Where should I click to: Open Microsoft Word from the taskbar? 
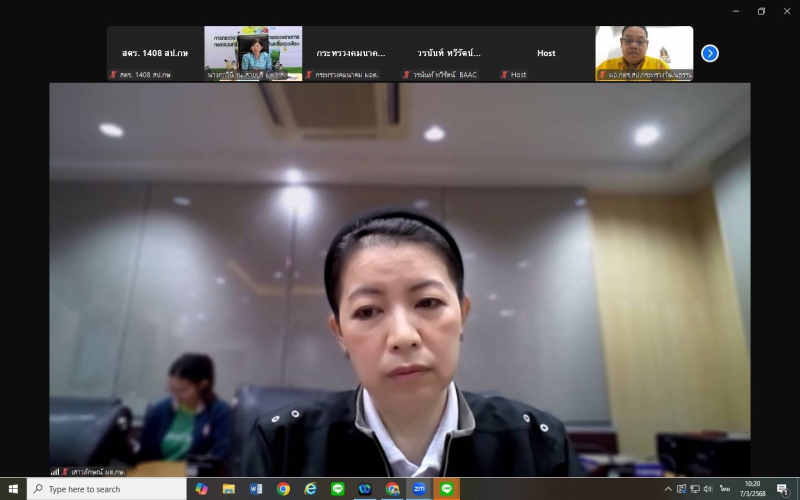(x=256, y=489)
